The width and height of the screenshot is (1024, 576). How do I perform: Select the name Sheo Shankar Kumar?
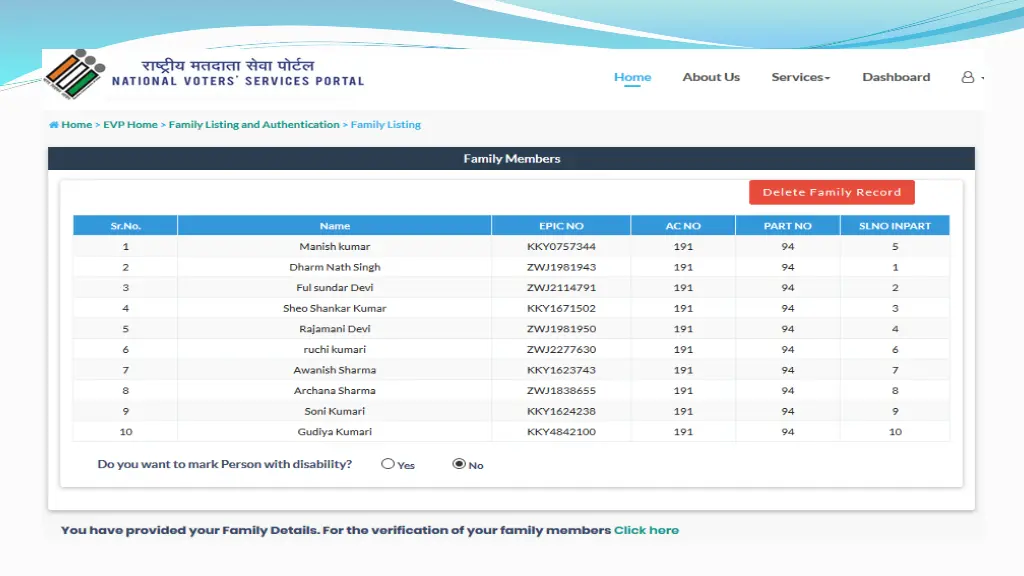click(334, 308)
